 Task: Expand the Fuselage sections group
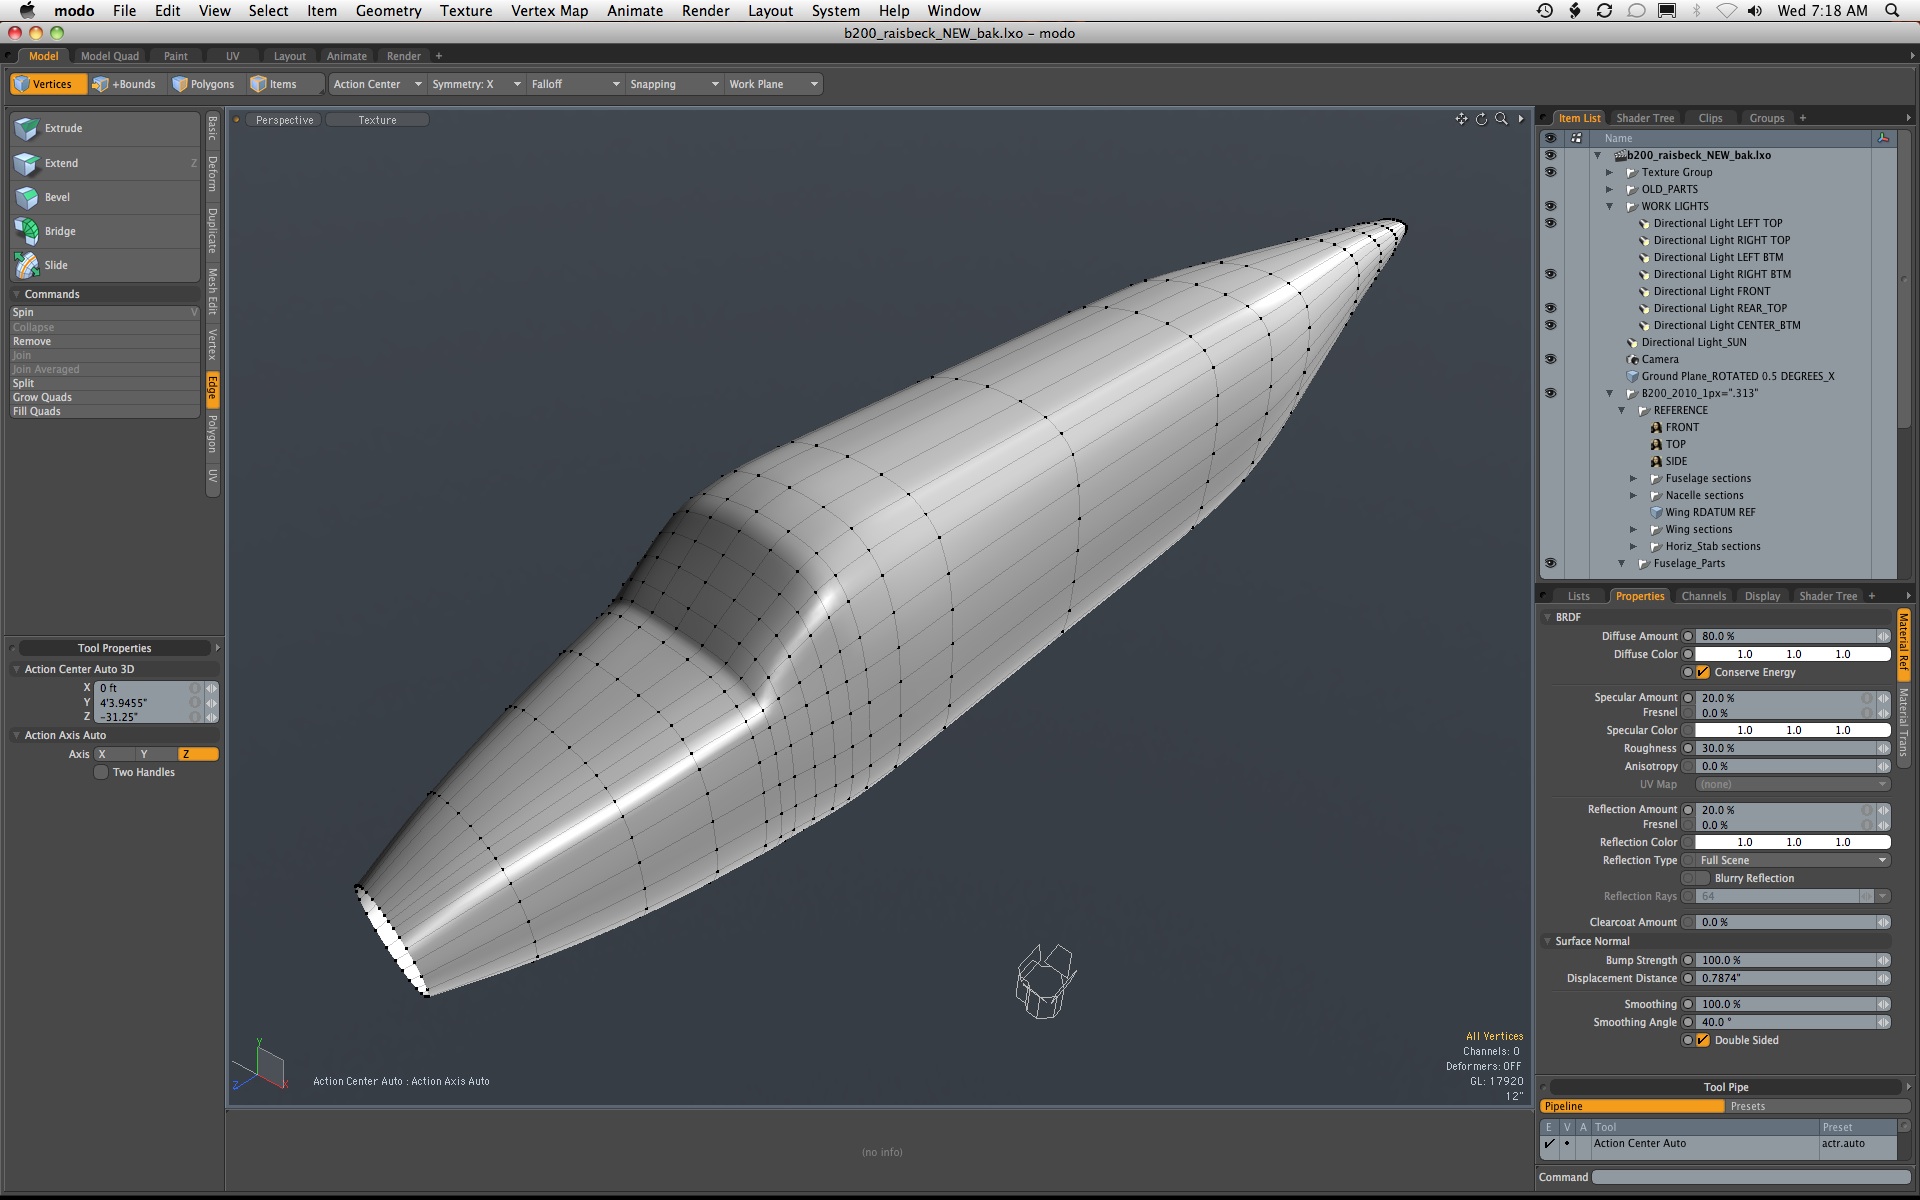(x=1634, y=479)
